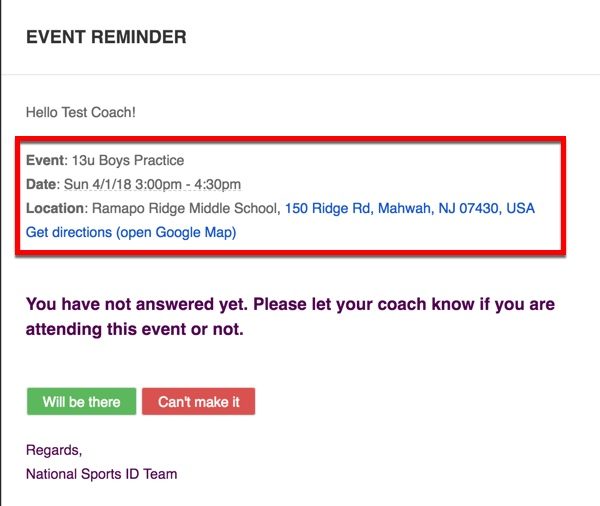Click the National Sports ID Team signature
The width and height of the screenshot is (600, 506).
pos(101,474)
